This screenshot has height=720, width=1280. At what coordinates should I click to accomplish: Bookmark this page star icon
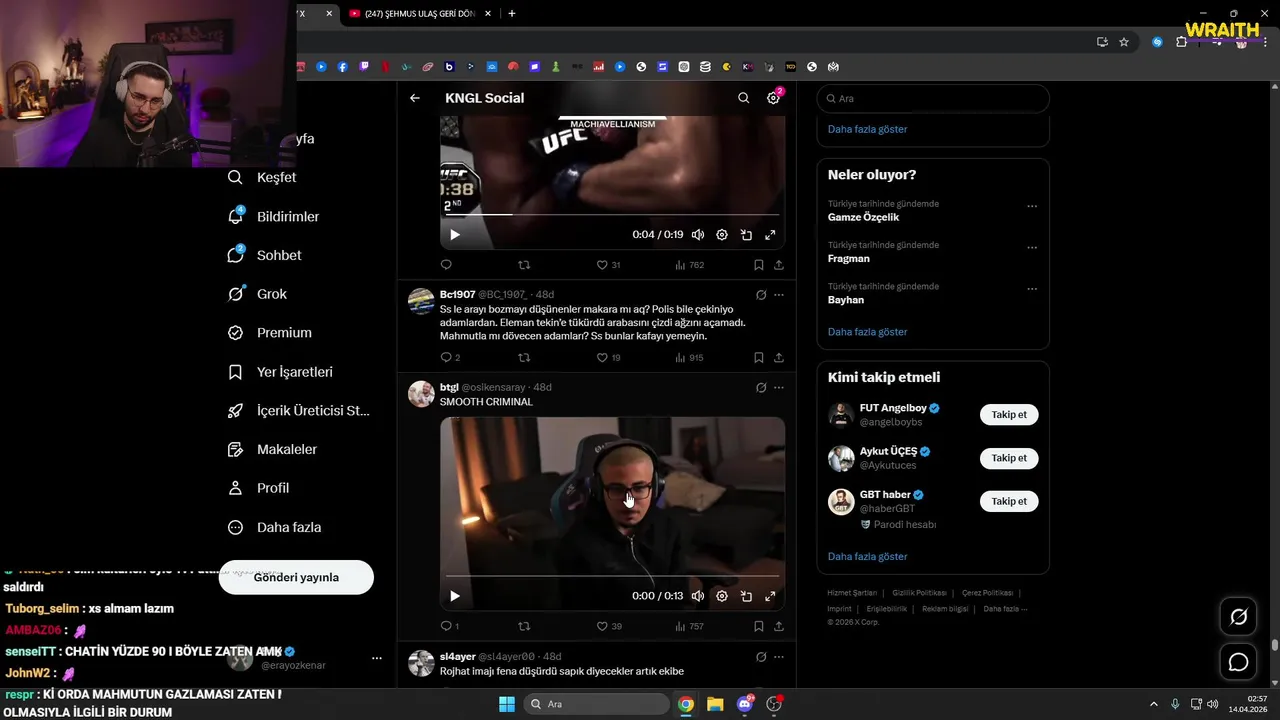(x=1124, y=42)
